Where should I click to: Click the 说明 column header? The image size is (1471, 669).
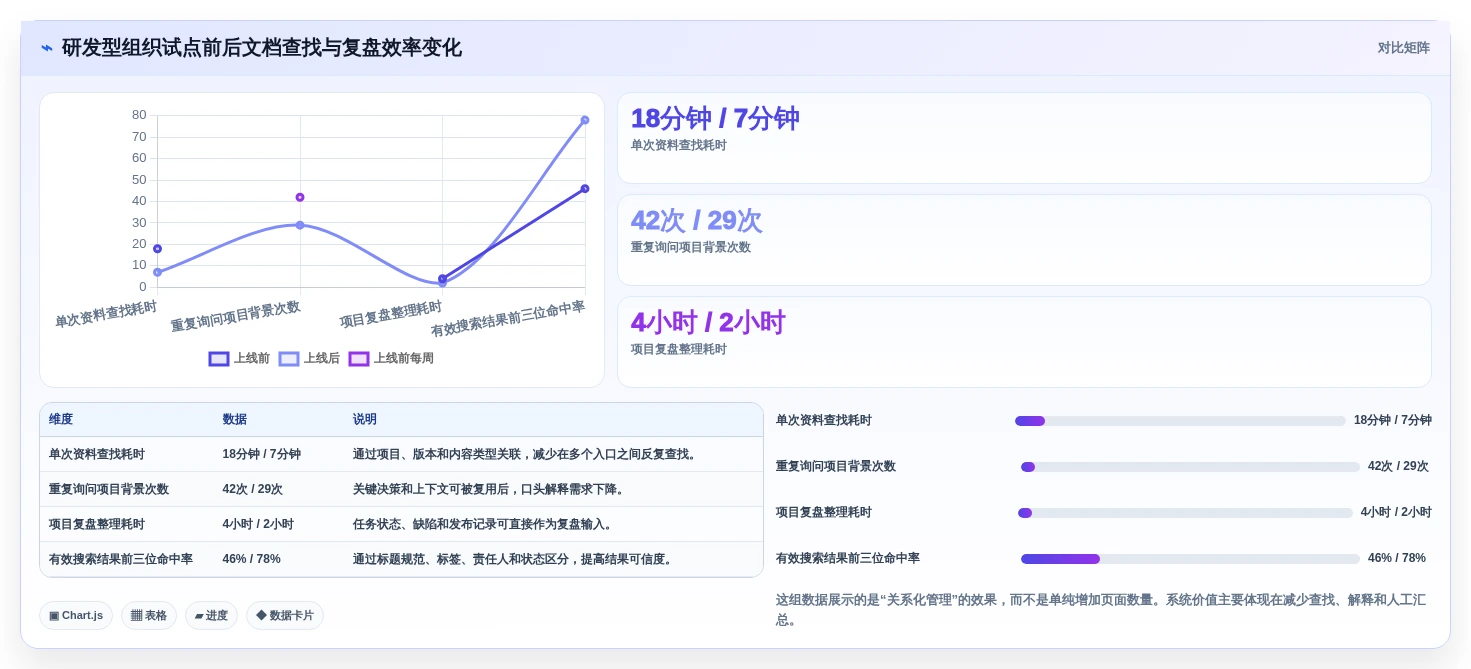pos(365,420)
